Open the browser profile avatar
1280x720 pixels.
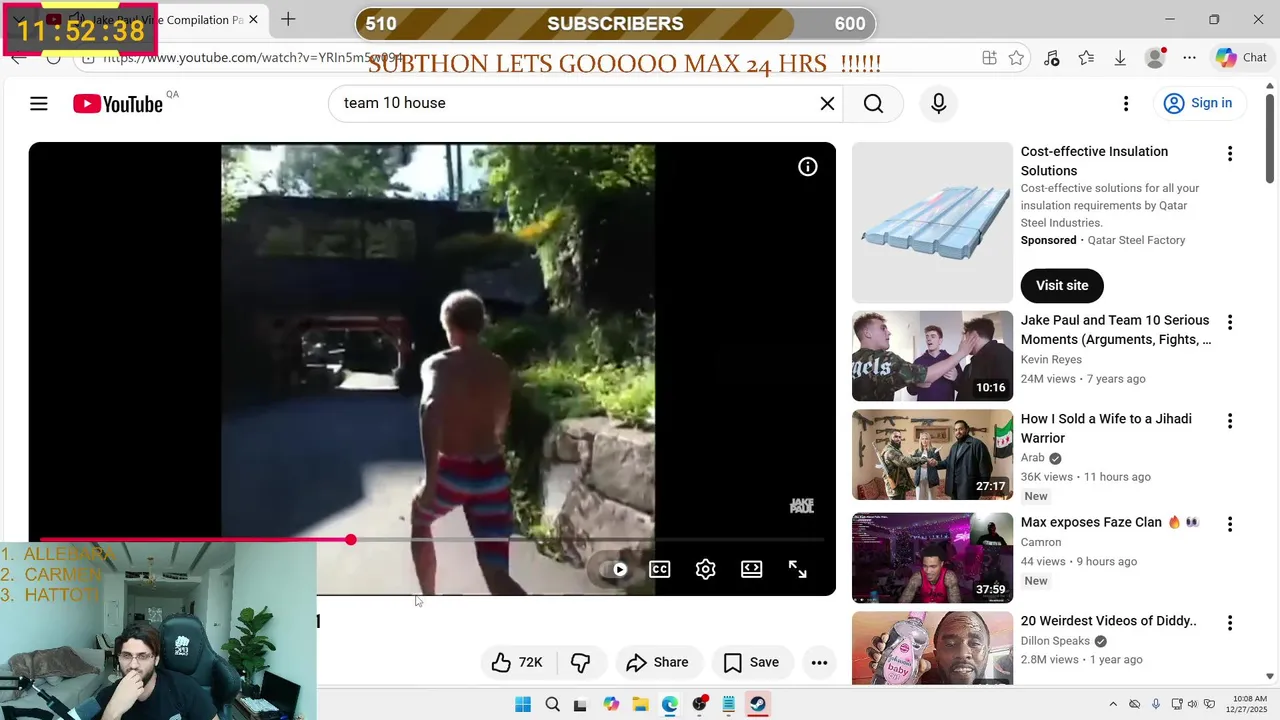click(1155, 58)
